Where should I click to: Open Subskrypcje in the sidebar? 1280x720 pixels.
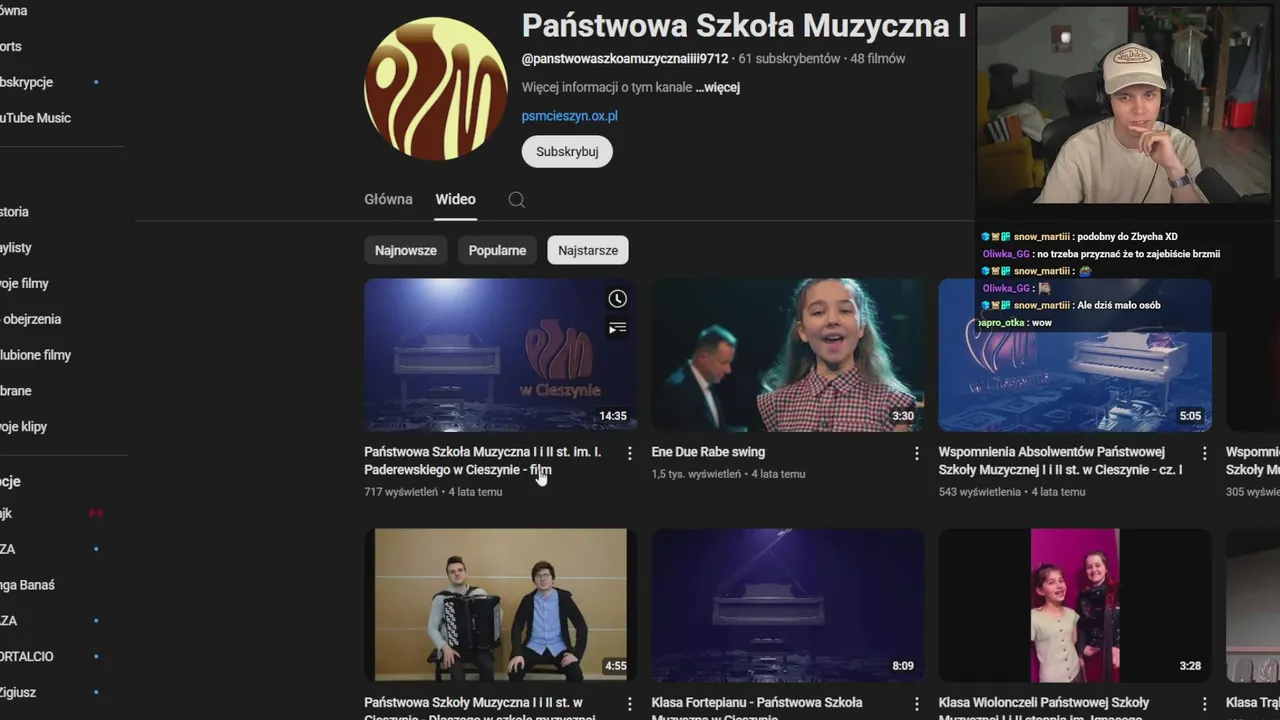point(27,82)
